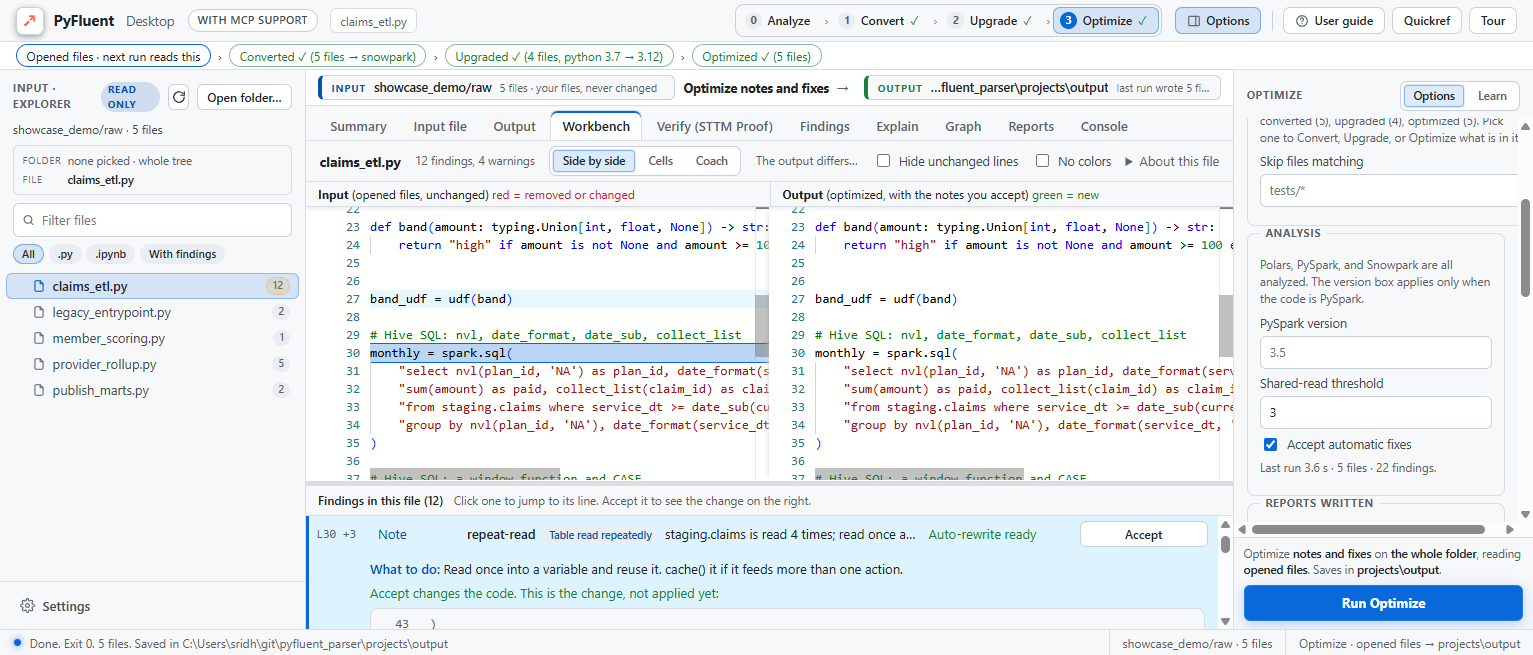This screenshot has height=655, width=1533.
Task: Open the Explain tab
Action: pos(897,126)
